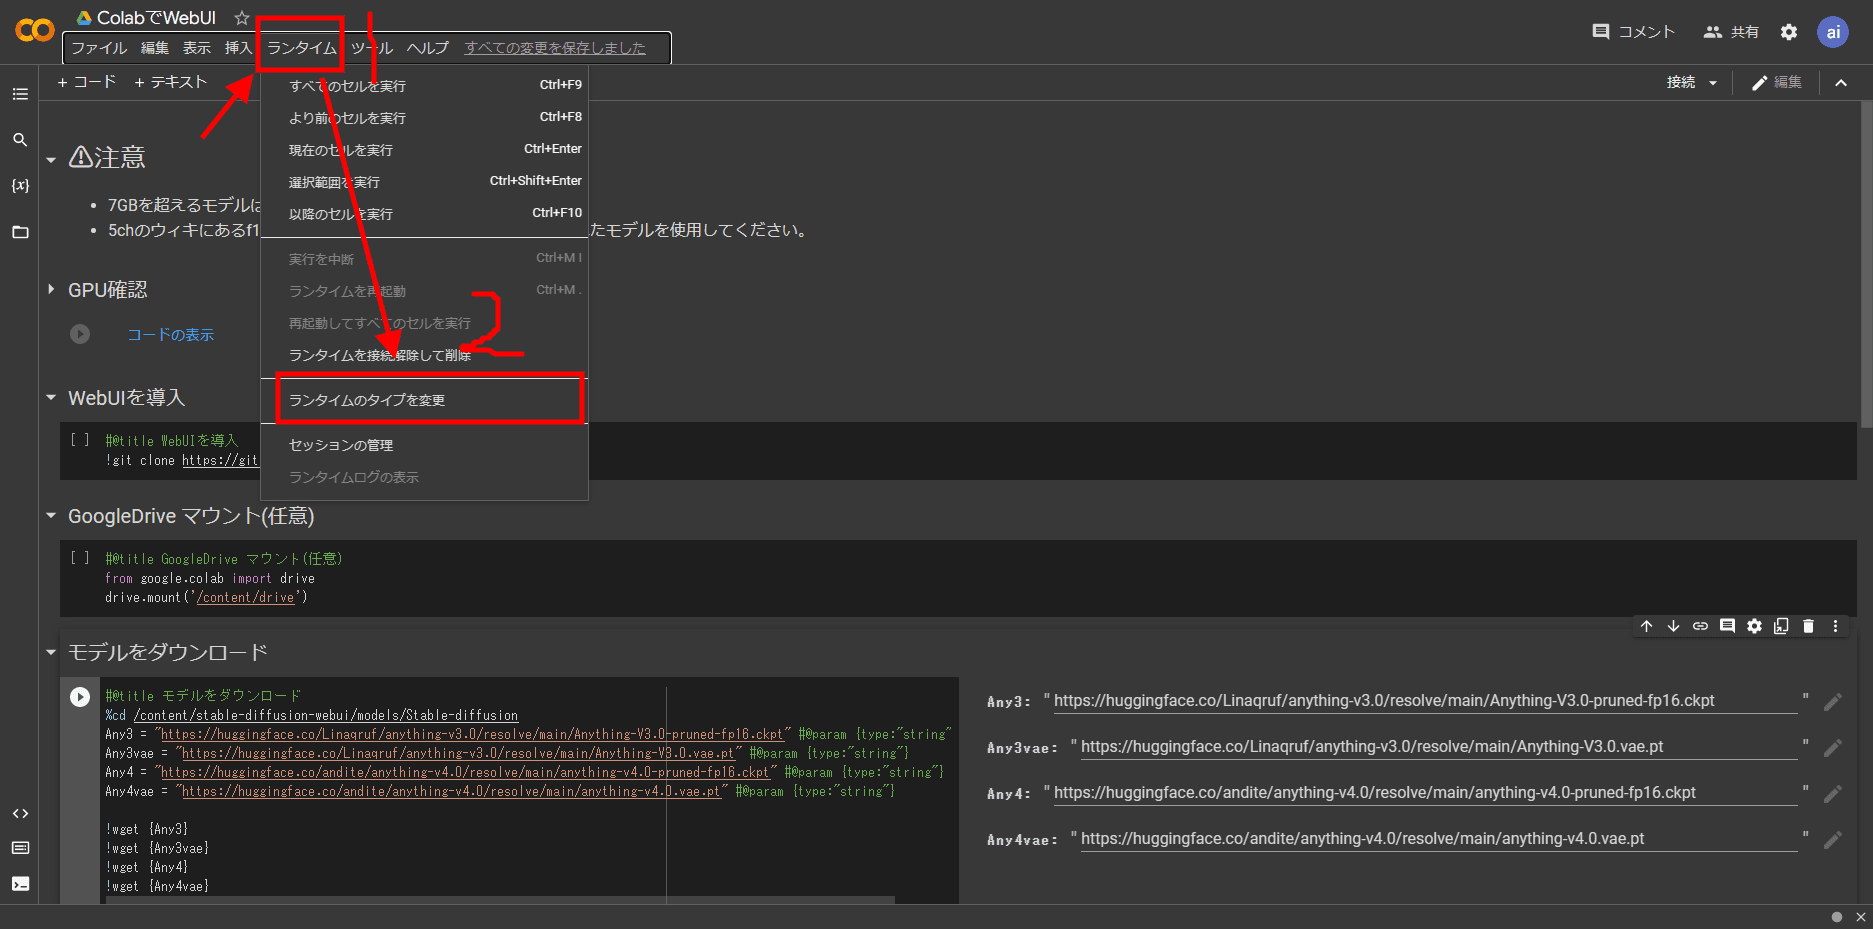Click the settings gear in top header
Viewport: 1873px width, 929px height.
pyautogui.click(x=1789, y=32)
